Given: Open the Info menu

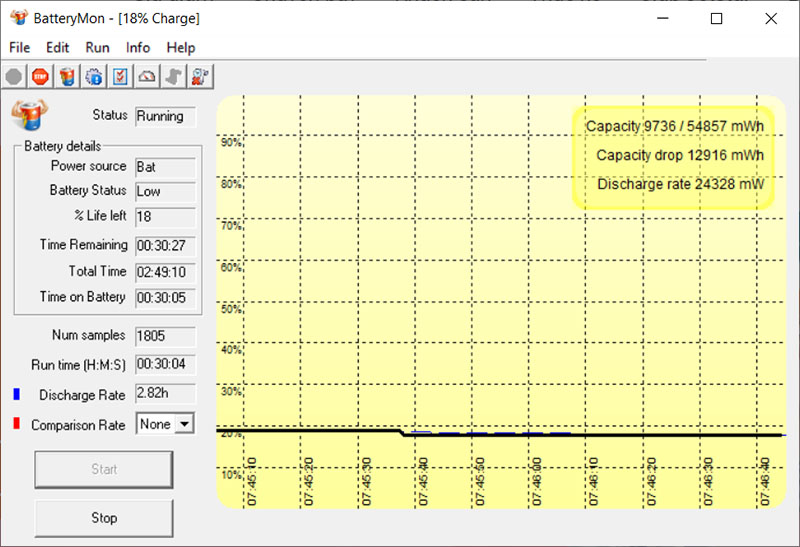Looking at the screenshot, I should pos(138,47).
